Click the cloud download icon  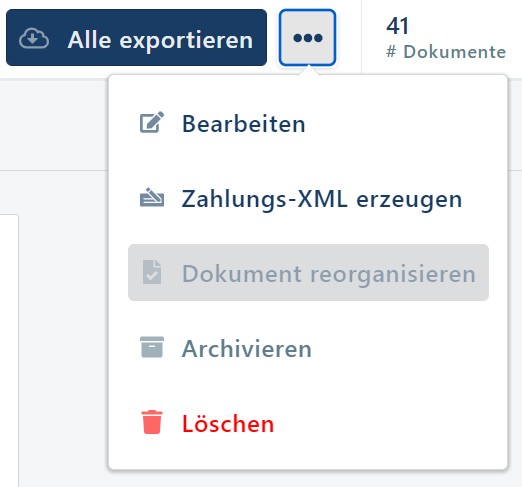coord(34,39)
